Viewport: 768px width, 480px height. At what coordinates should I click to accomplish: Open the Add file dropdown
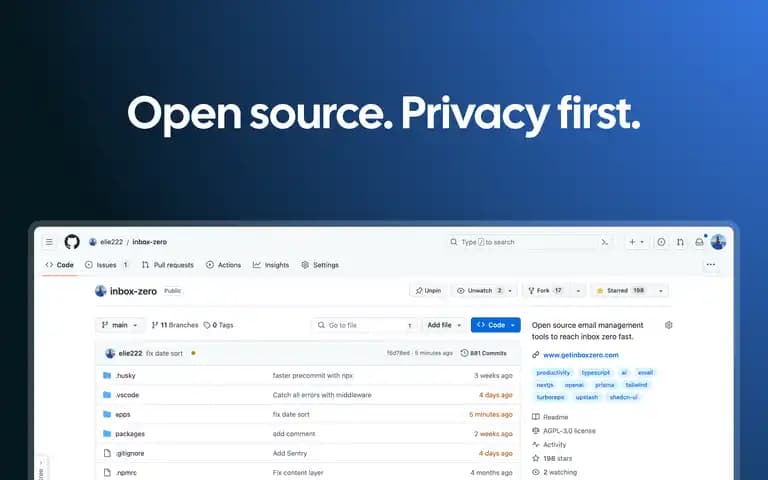point(444,325)
